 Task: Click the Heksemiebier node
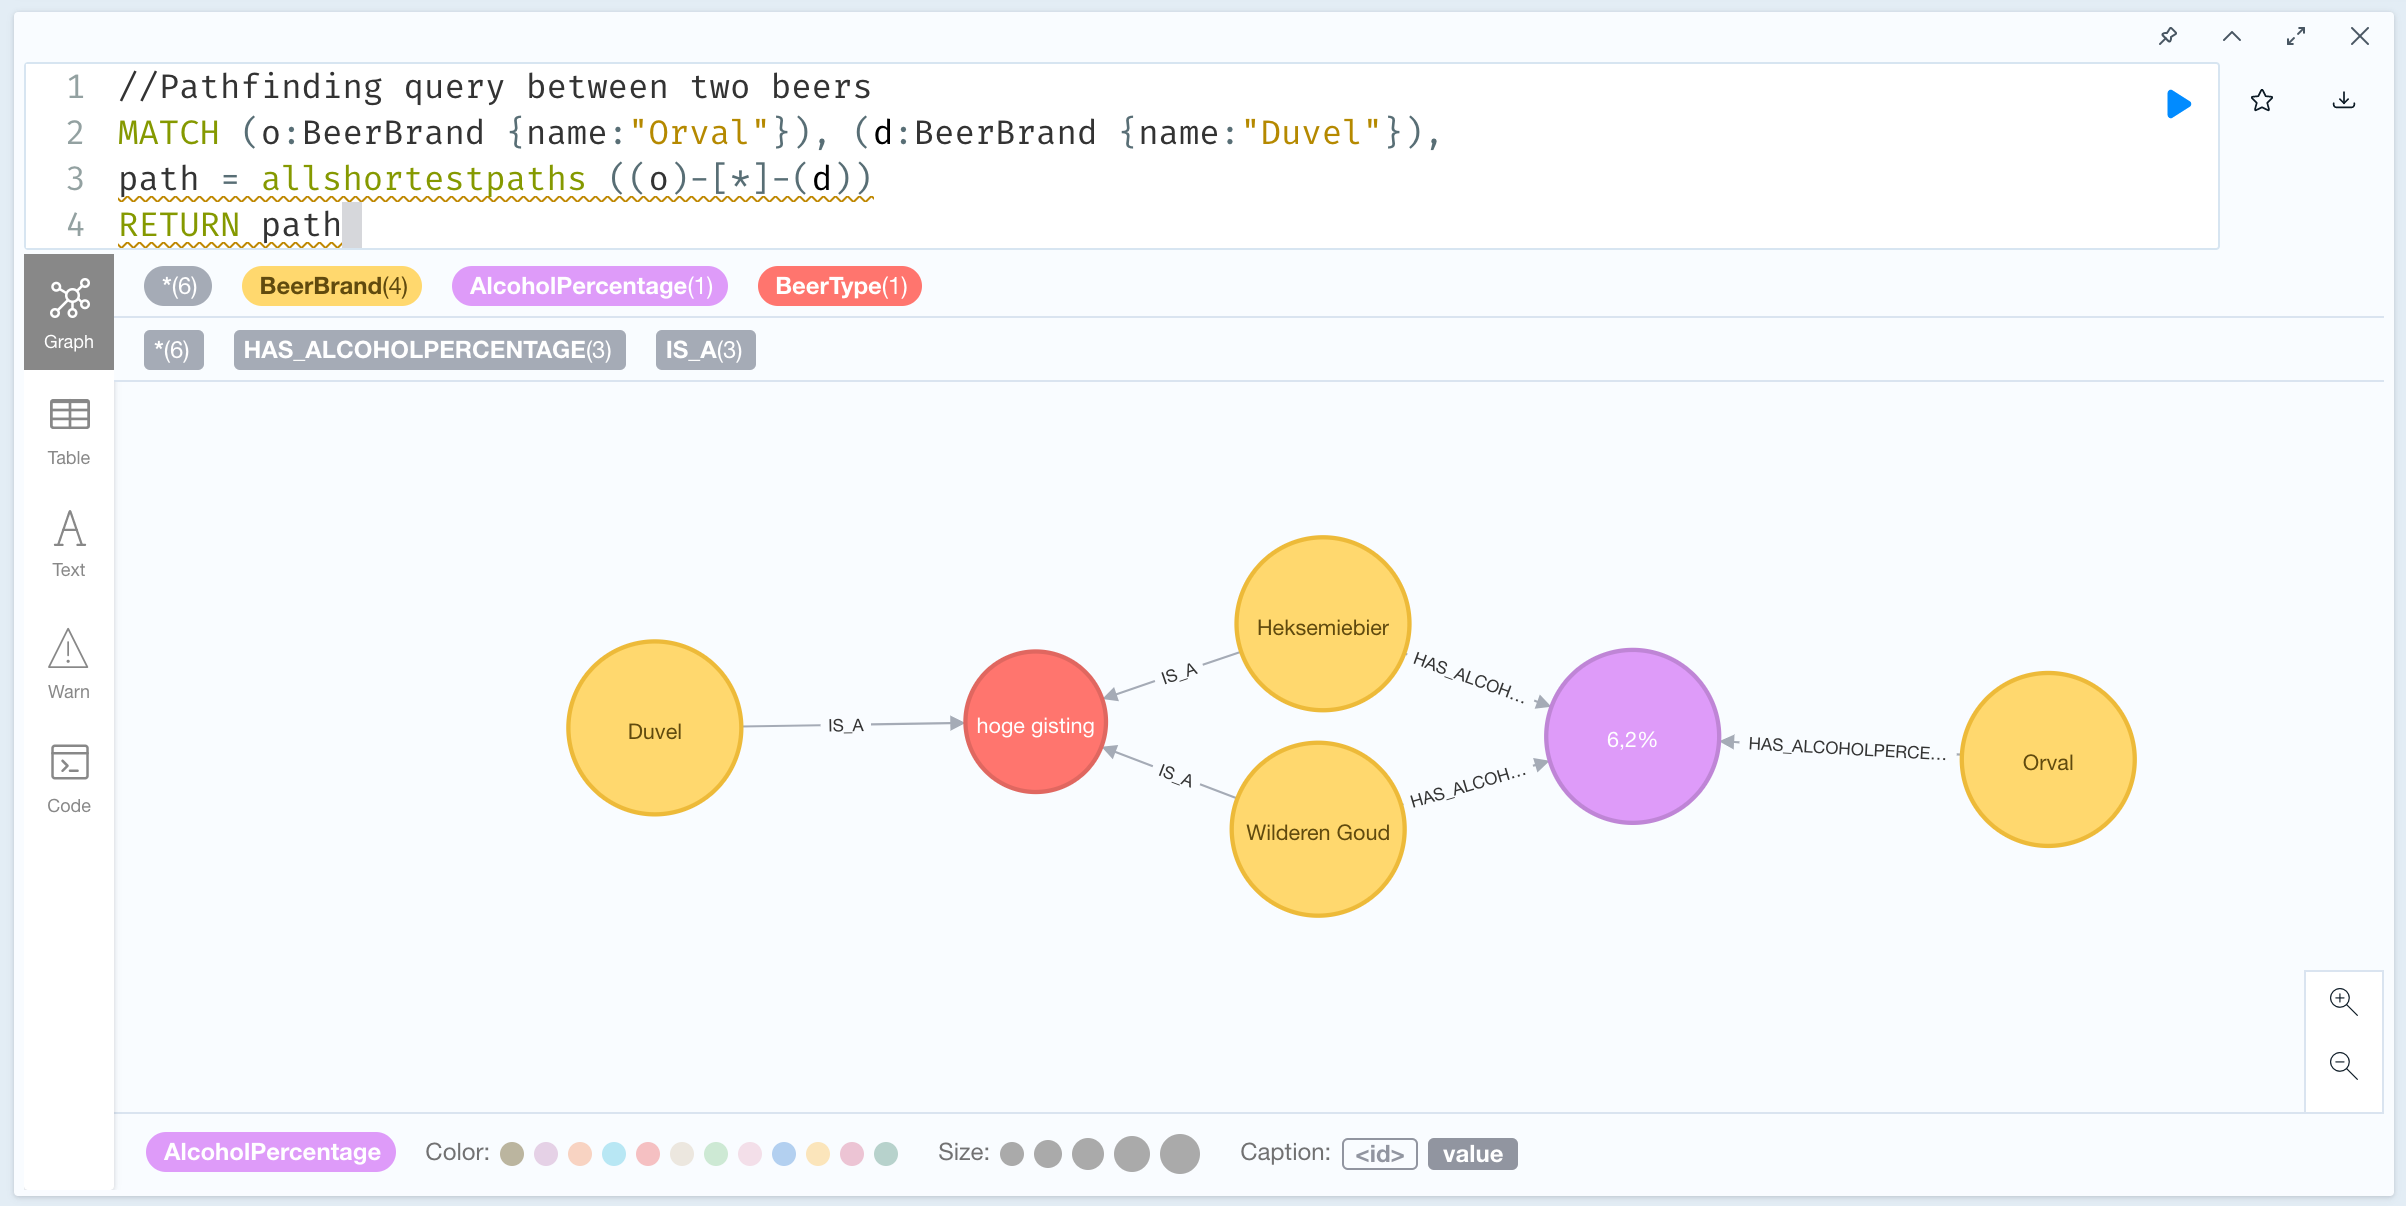(1323, 624)
